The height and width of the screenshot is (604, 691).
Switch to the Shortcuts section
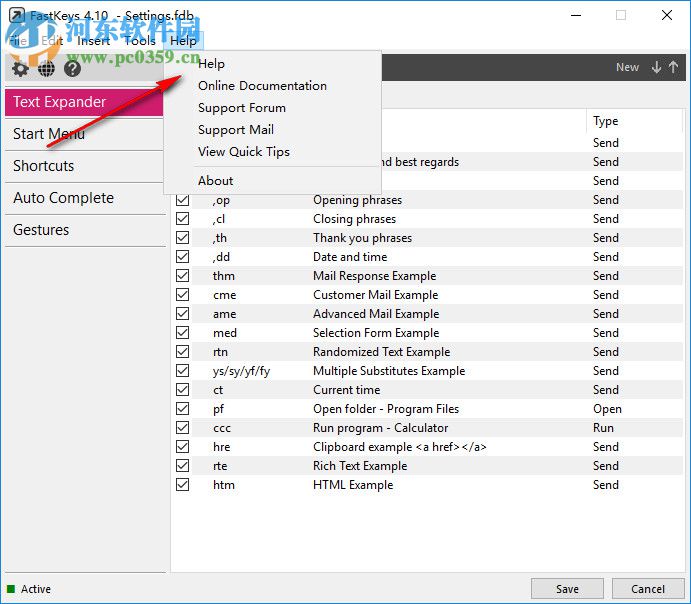click(x=84, y=166)
